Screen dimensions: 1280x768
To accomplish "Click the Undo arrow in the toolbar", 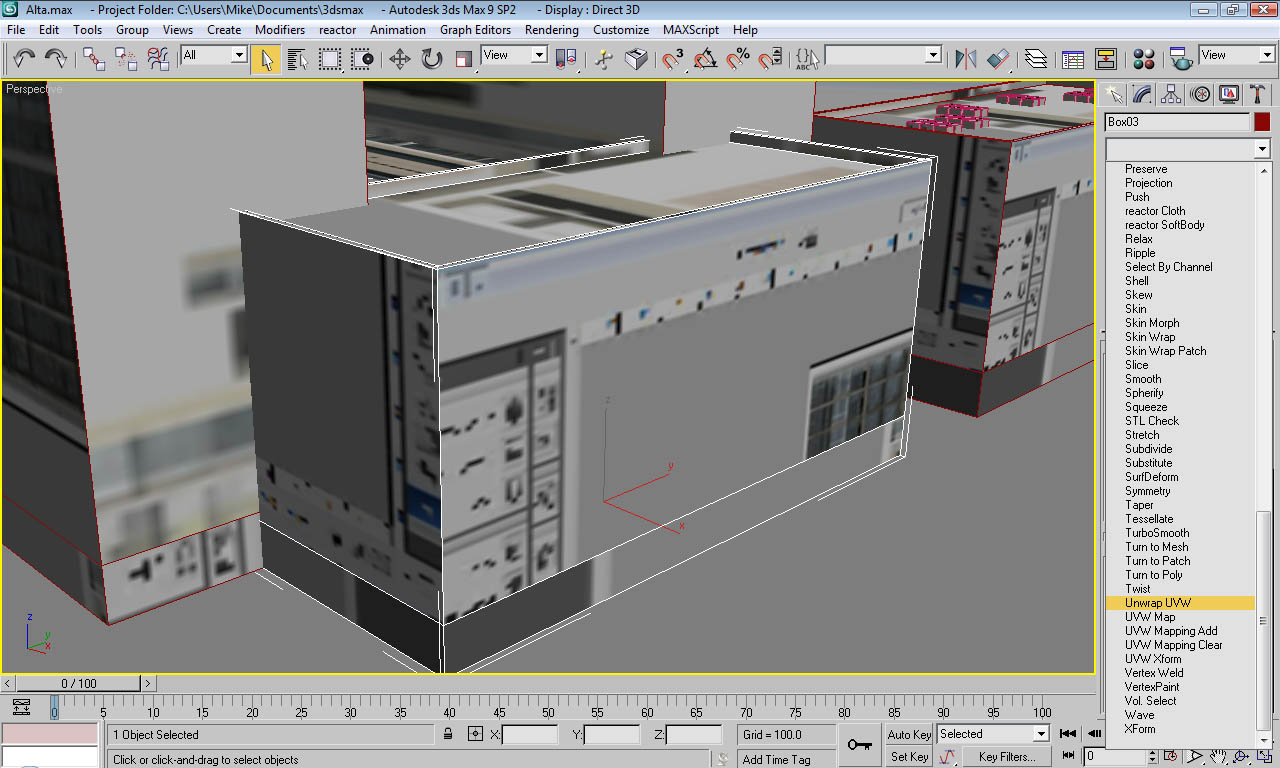I will [24, 59].
